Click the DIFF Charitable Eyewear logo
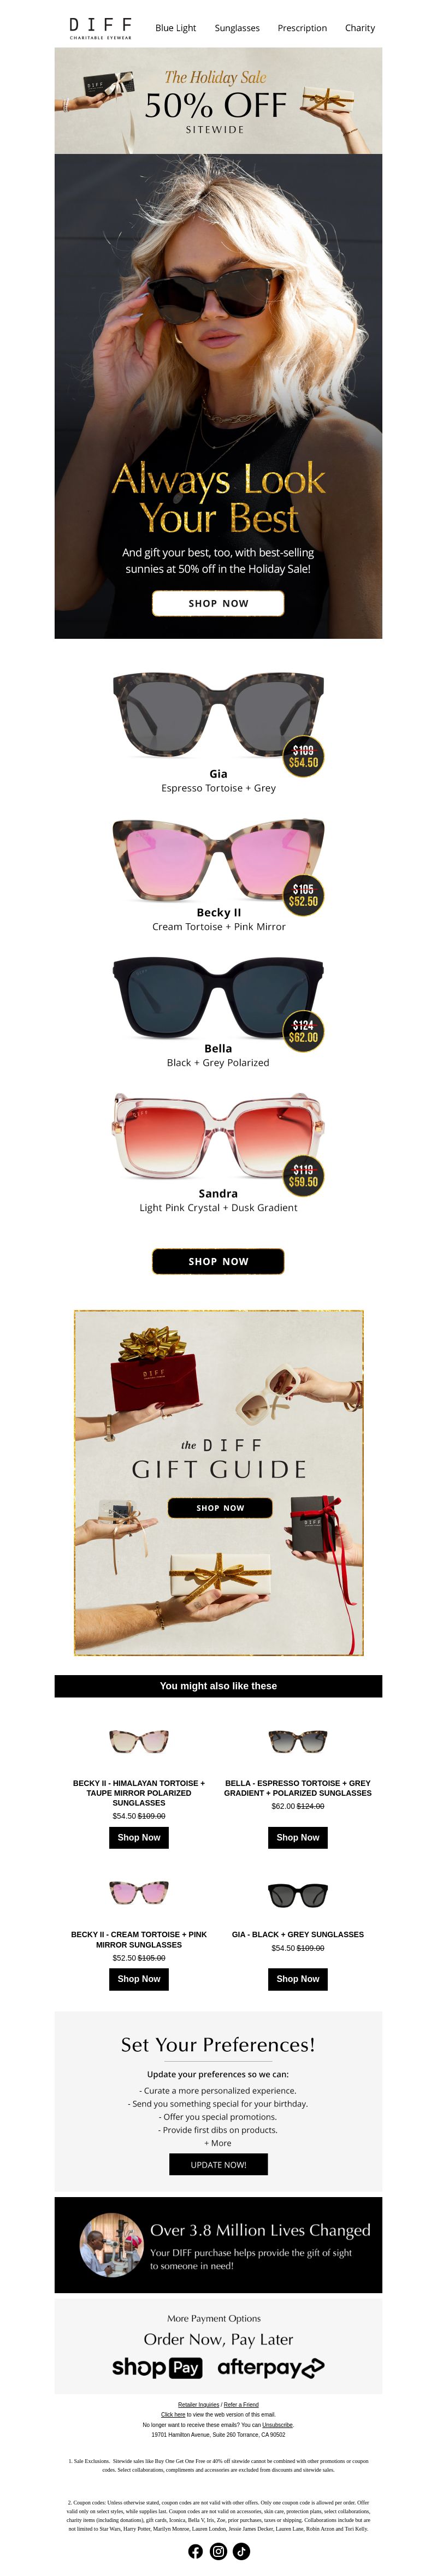Image resolution: width=437 pixels, height=2576 pixels. coord(100,27)
